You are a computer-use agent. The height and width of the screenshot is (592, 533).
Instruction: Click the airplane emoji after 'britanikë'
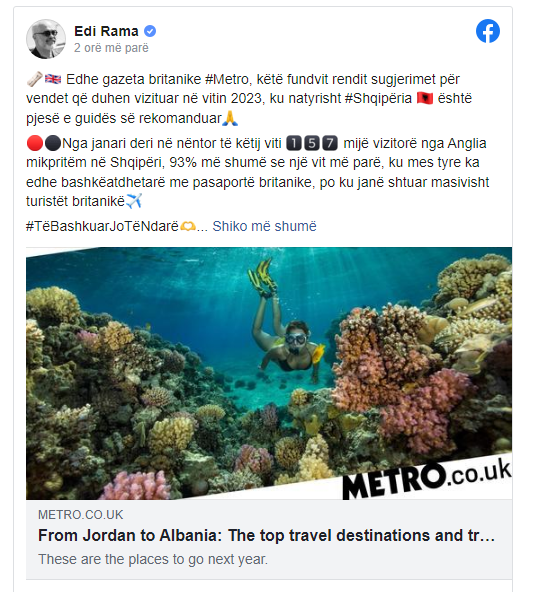pos(134,201)
